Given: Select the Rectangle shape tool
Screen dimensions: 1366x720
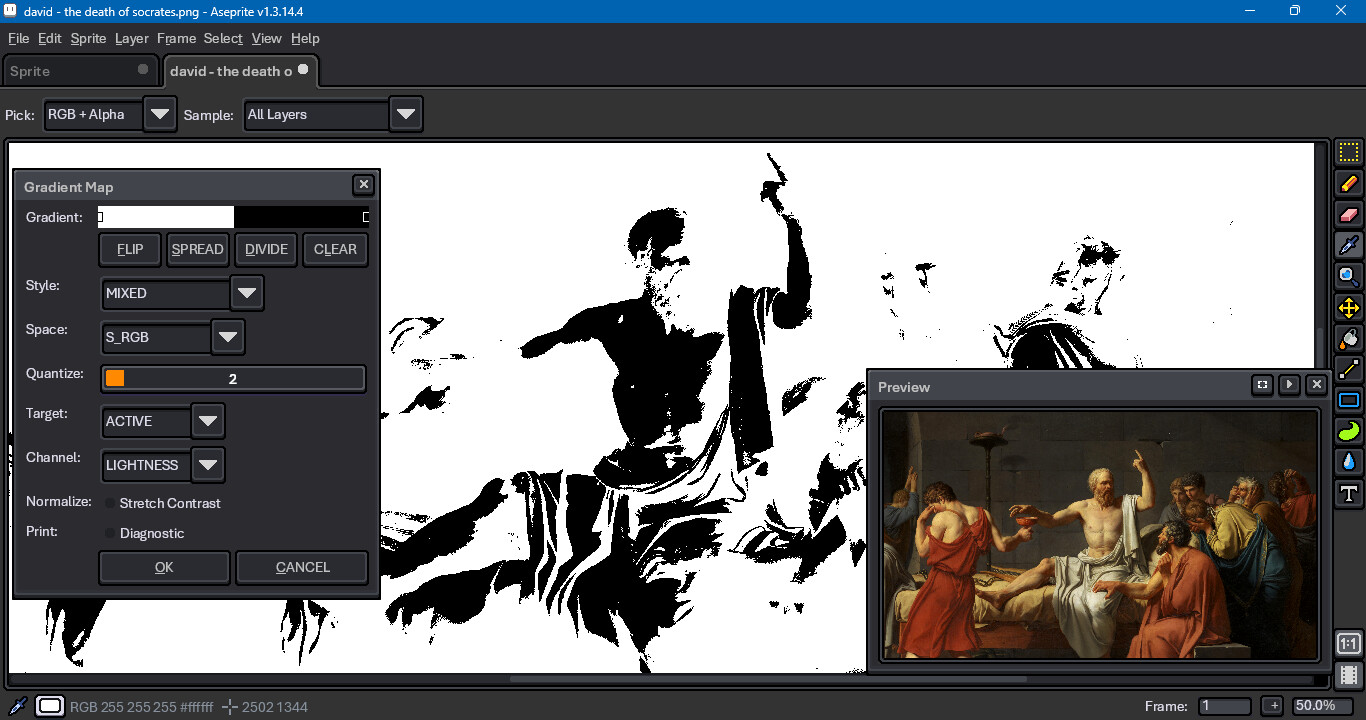Looking at the screenshot, I should click(x=1349, y=401).
